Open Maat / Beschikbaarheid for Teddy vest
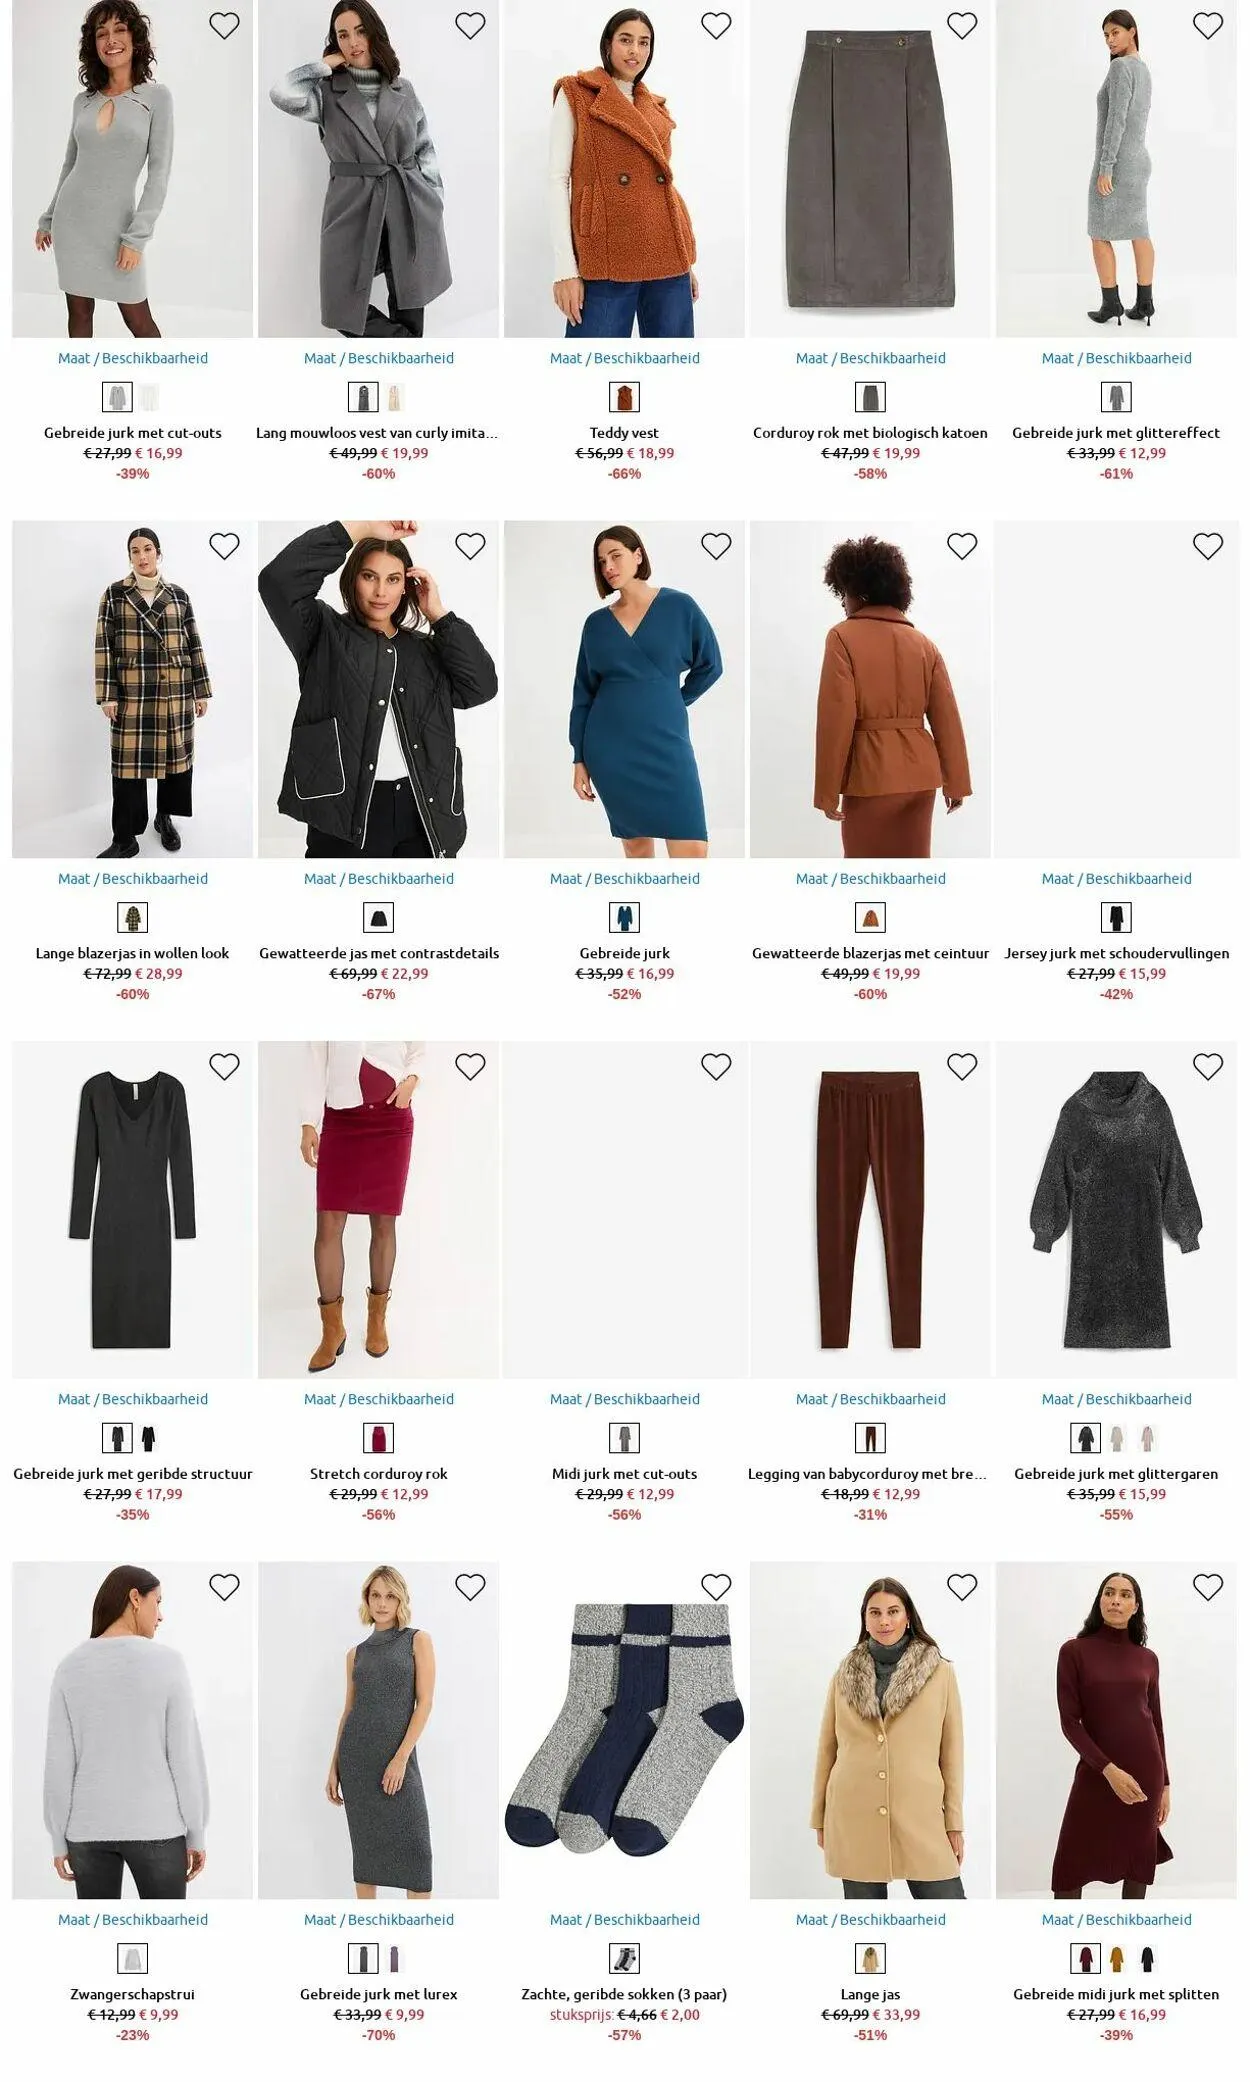 (x=625, y=358)
